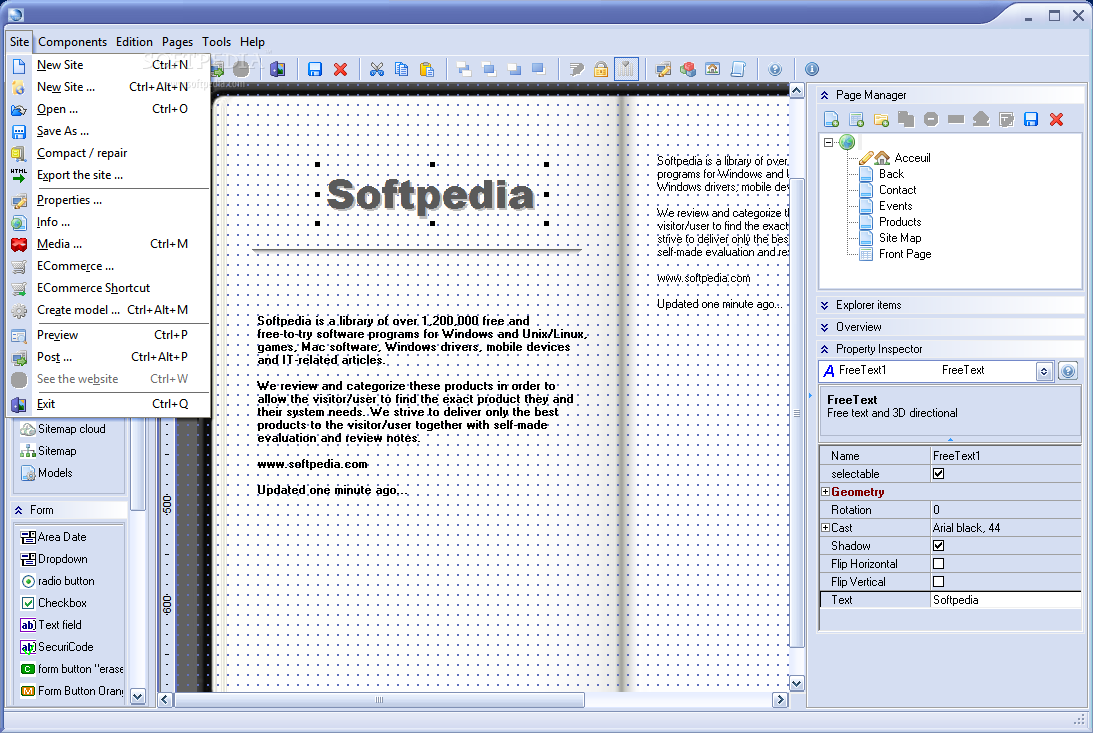The height and width of the screenshot is (733, 1093).
Task: Click the help icon beside the FreeText1 selector
Action: click(x=1068, y=371)
